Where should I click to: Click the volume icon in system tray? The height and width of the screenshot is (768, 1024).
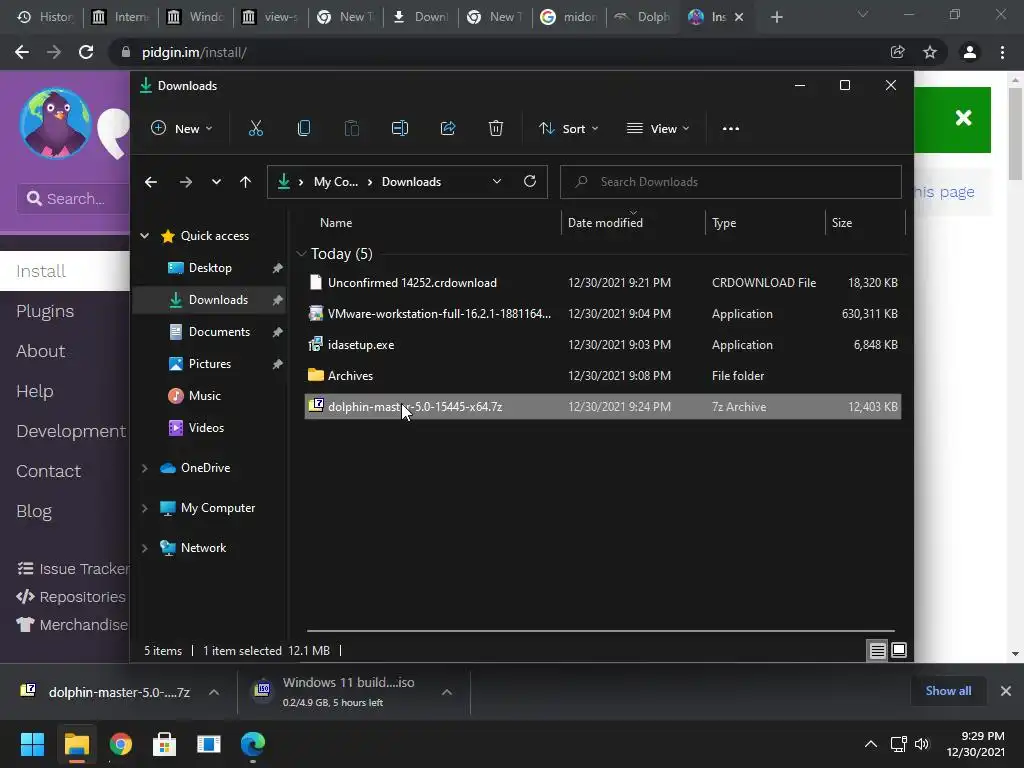[x=921, y=744]
